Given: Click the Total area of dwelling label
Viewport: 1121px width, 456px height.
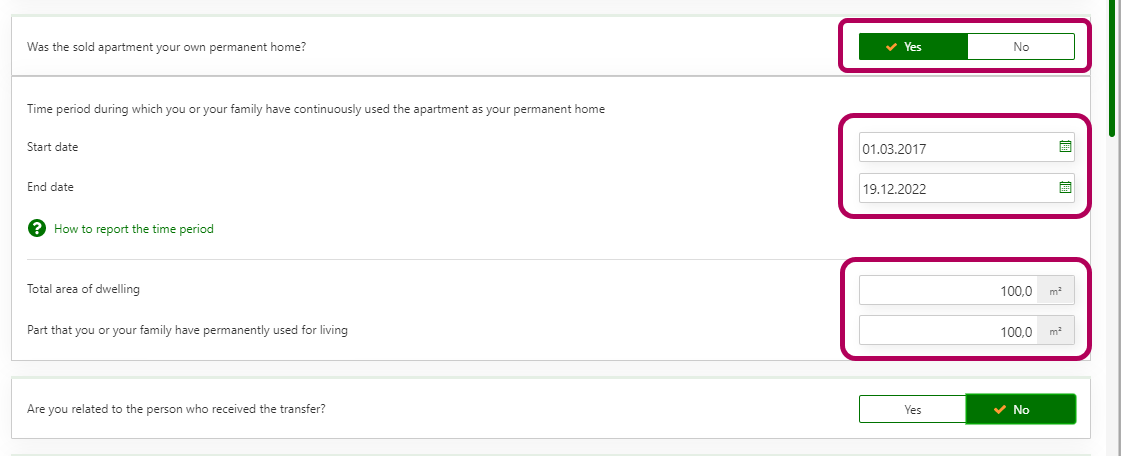Looking at the screenshot, I should [83, 289].
